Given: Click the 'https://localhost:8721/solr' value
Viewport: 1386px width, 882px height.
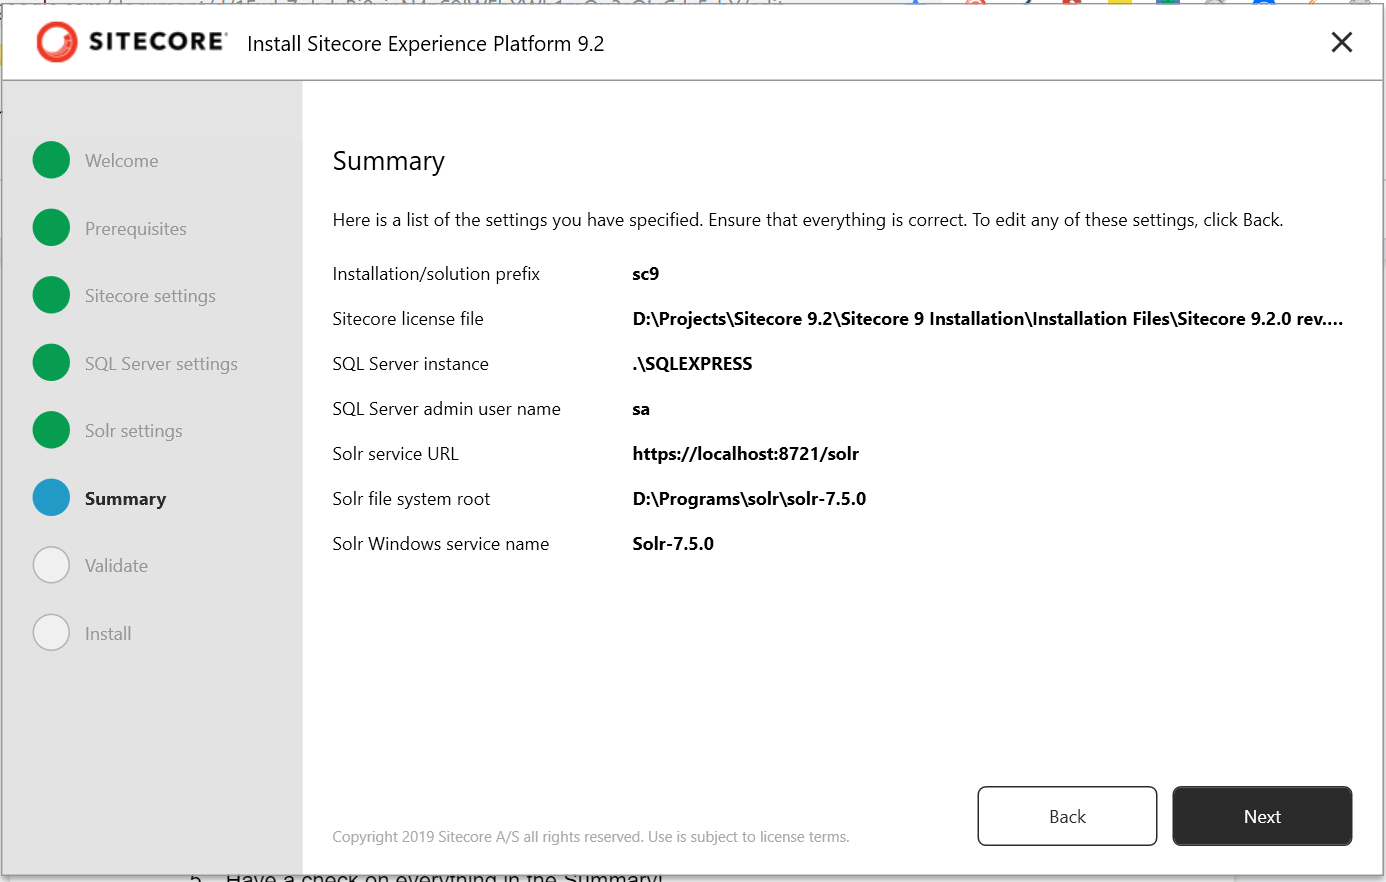Looking at the screenshot, I should (x=746, y=454).
